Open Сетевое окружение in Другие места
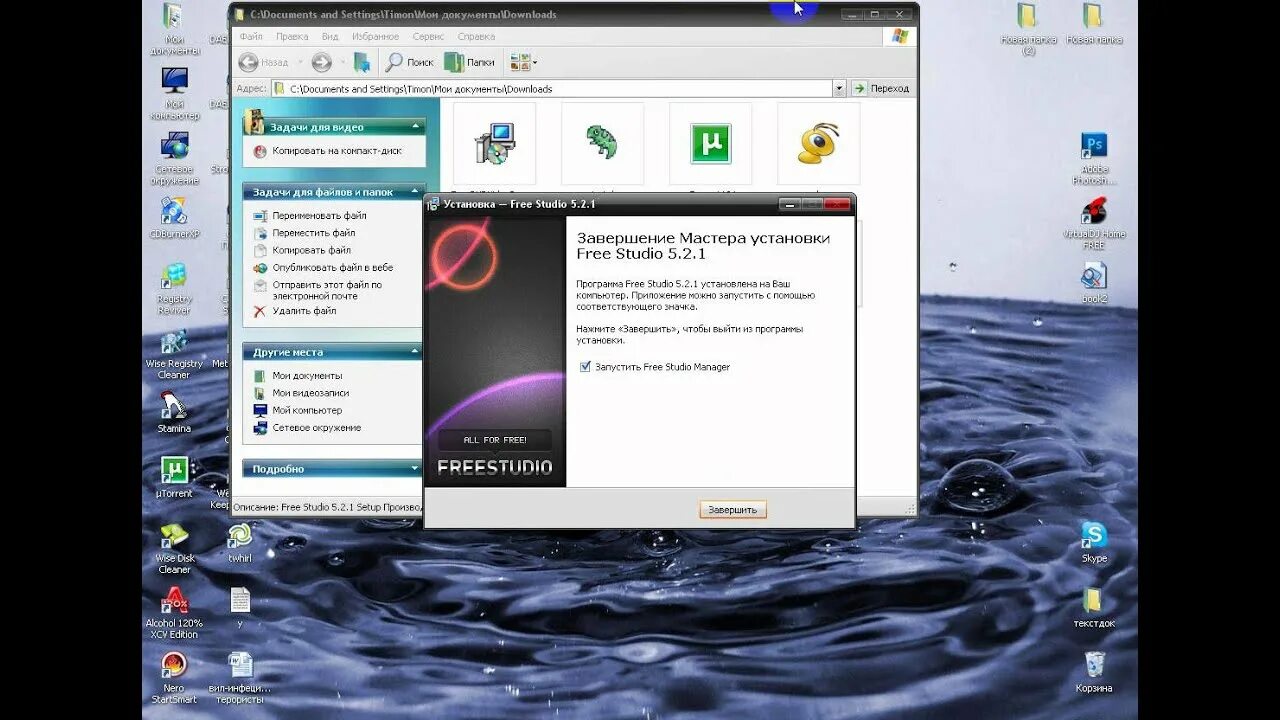The width and height of the screenshot is (1280, 720). (x=316, y=428)
